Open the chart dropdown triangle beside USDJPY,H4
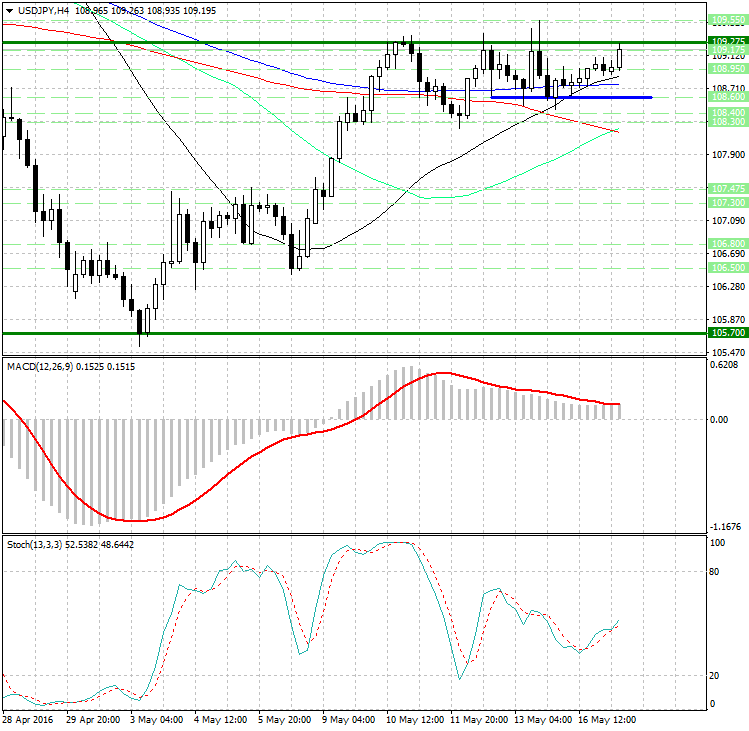 click(x=9, y=11)
